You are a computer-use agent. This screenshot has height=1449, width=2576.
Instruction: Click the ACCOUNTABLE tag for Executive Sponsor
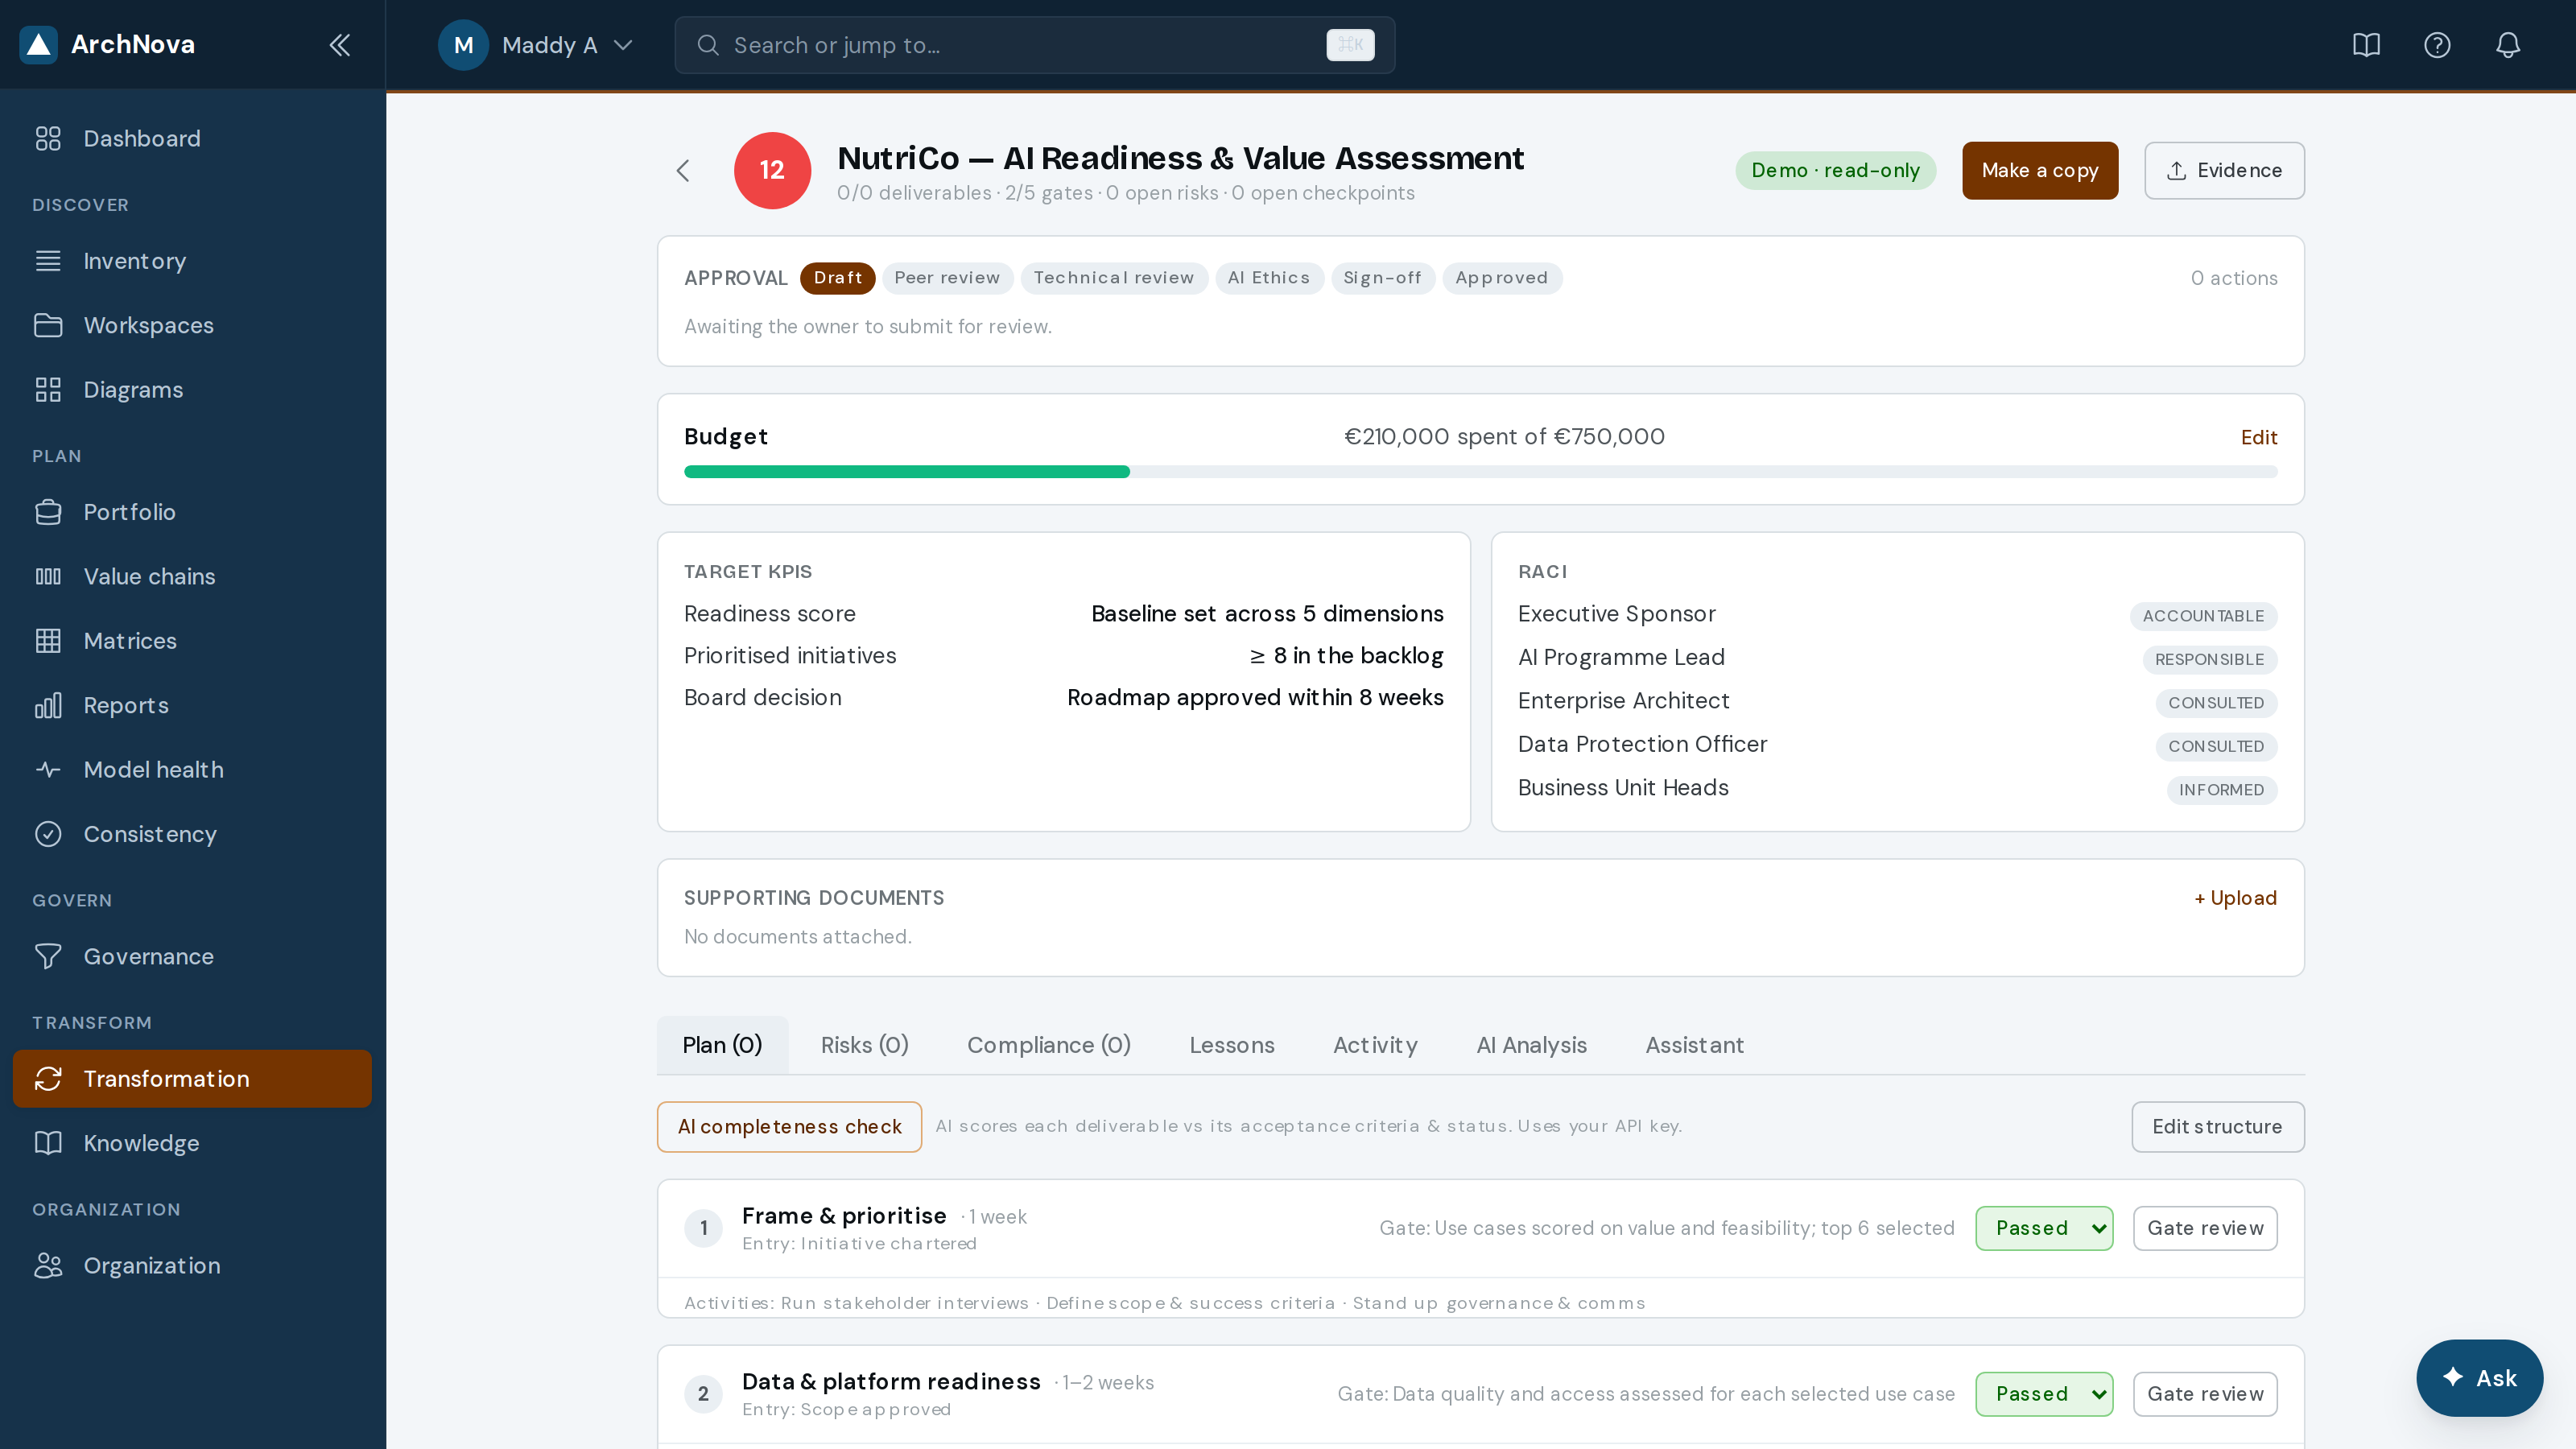pos(2203,616)
